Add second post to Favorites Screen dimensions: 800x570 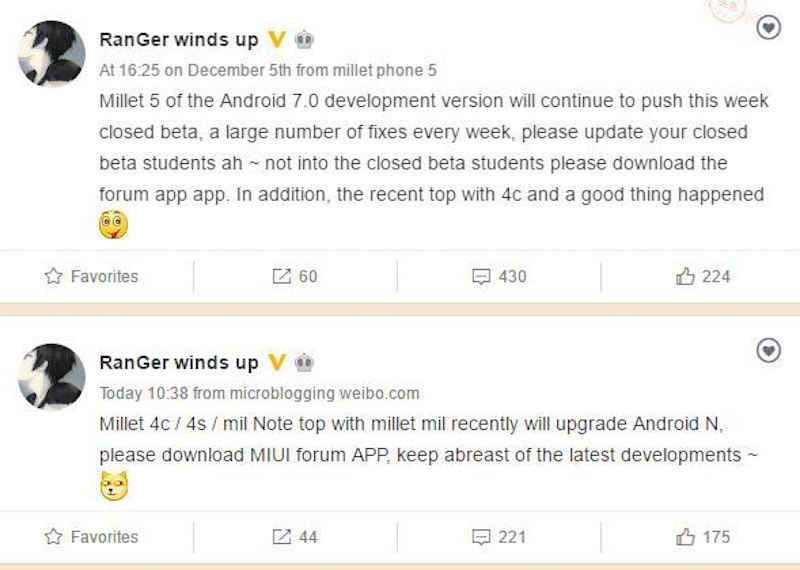click(x=91, y=536)
